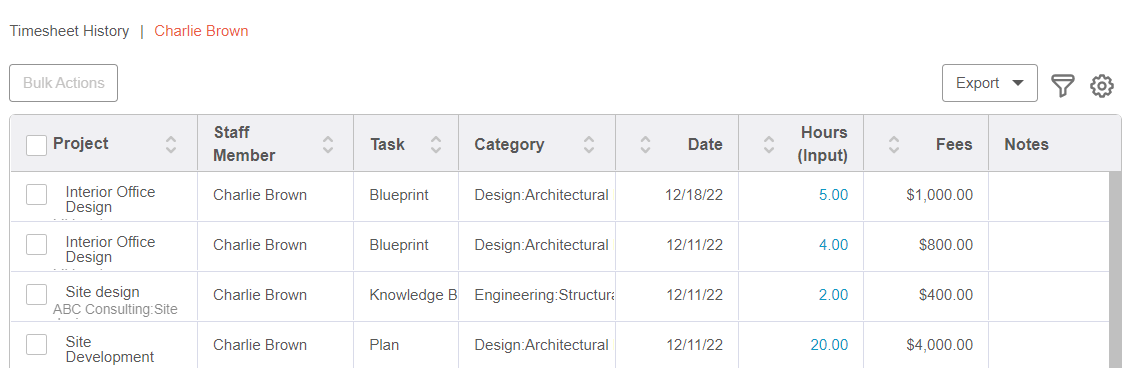Toggle the select-all checkbox in Project header

pos(37,145)
